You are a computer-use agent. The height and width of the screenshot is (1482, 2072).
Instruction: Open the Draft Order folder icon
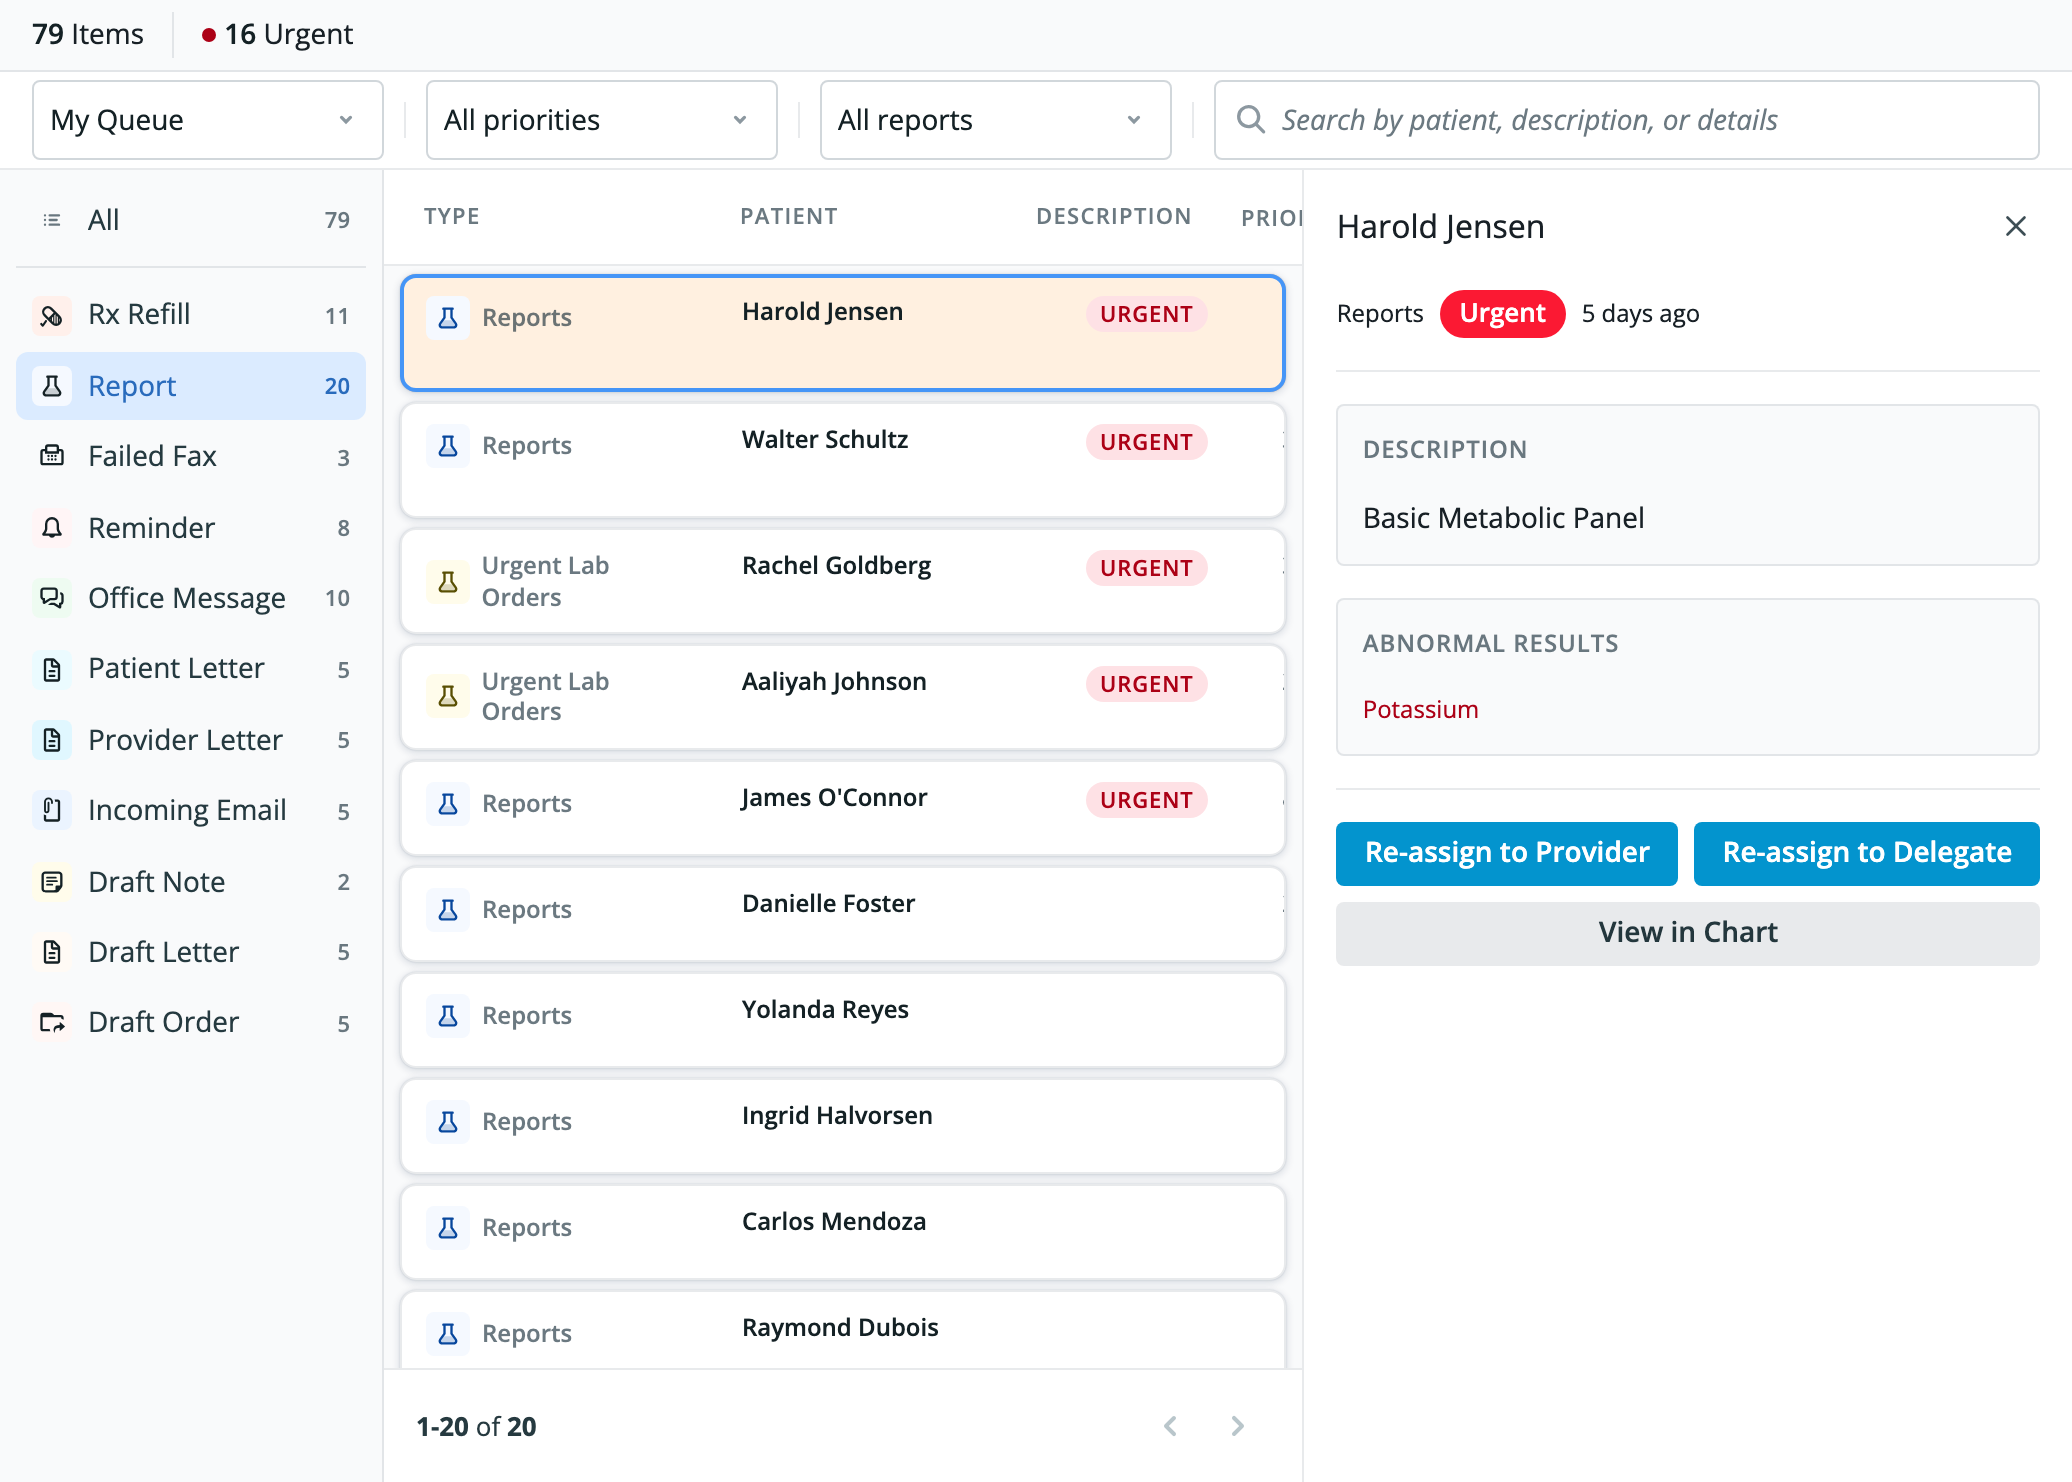coord(52,1022)
